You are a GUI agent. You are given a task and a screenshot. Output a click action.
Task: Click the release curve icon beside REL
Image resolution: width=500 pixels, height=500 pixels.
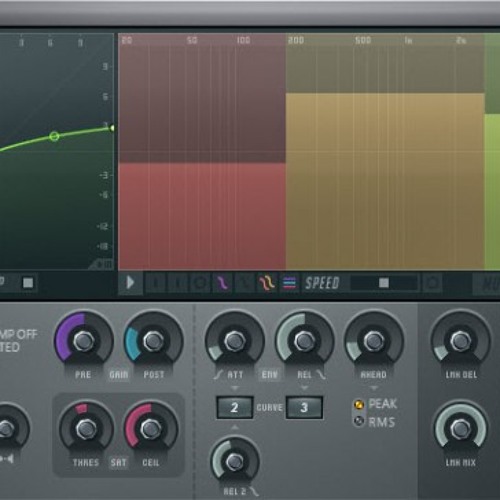(321, 375)
